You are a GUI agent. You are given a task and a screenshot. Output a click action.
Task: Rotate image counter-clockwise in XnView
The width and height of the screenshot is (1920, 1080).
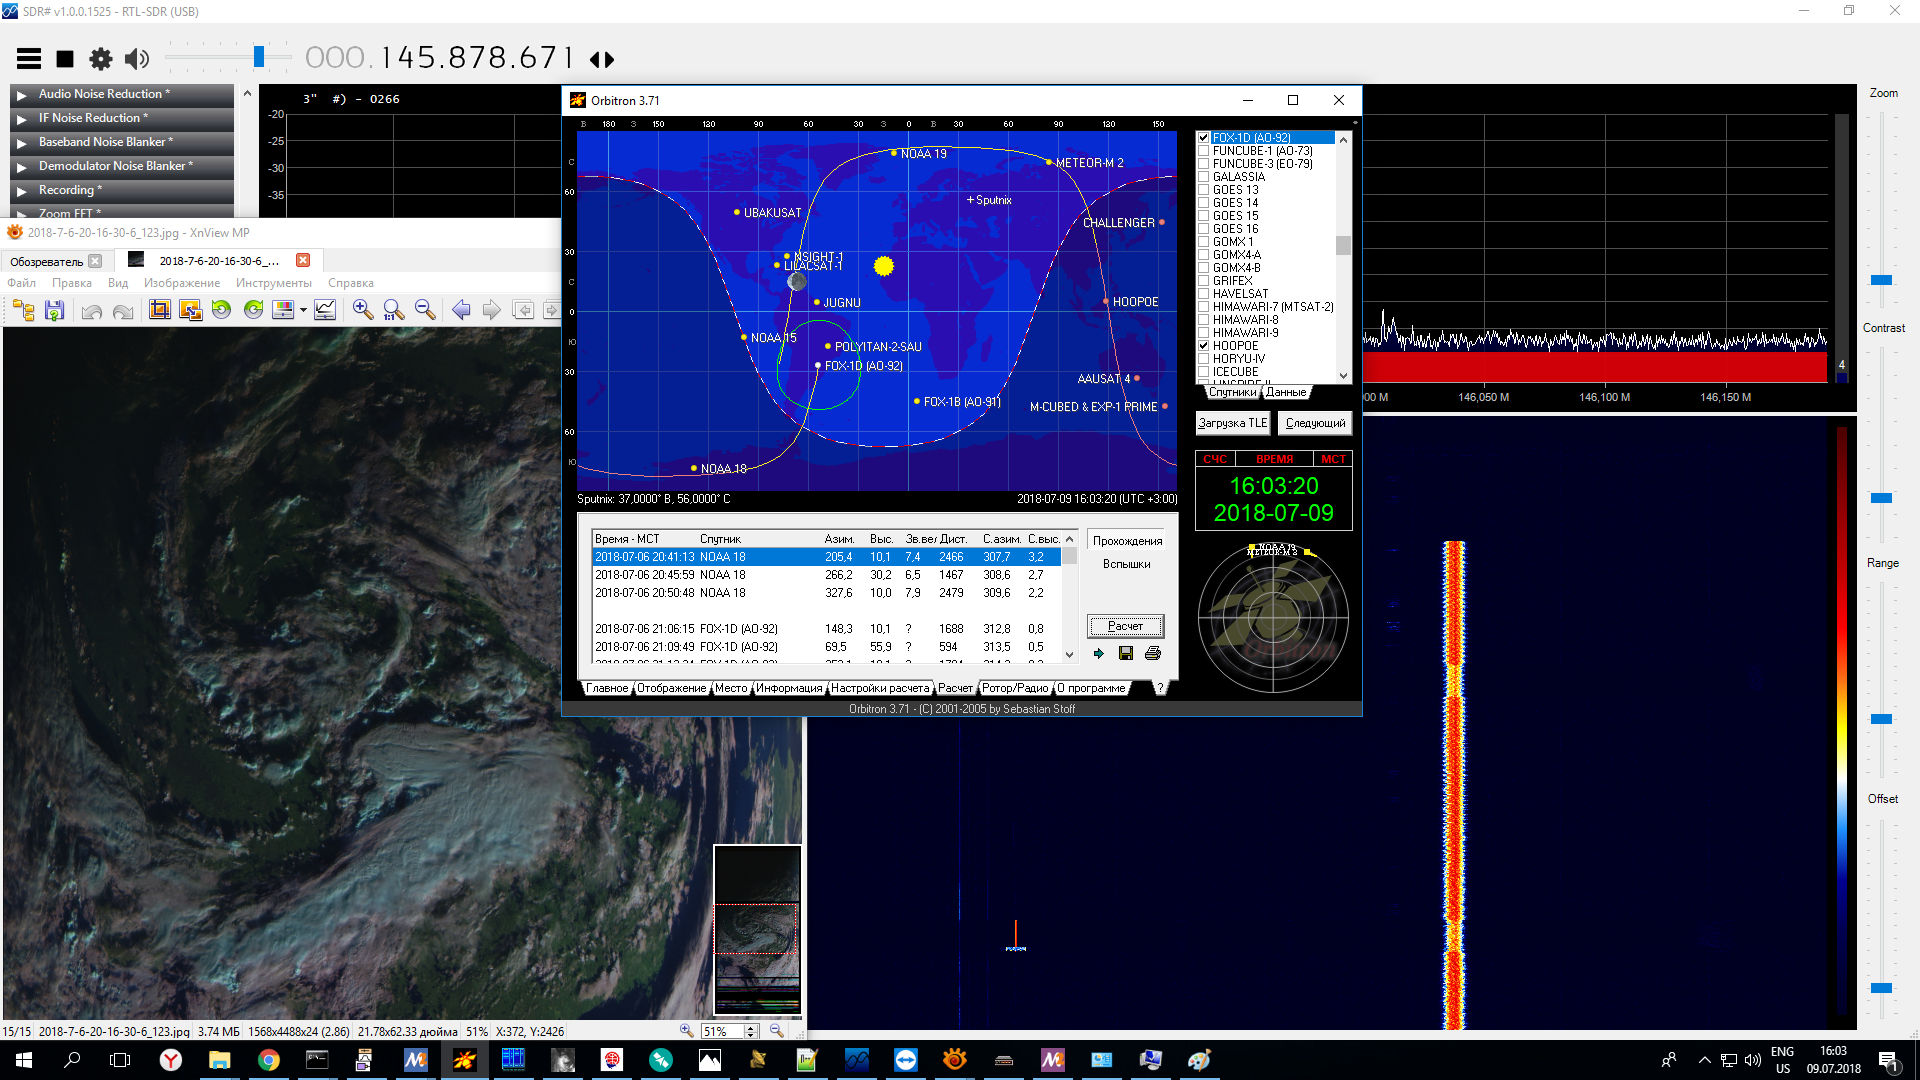pyautogui.click(x=221, y=310)
